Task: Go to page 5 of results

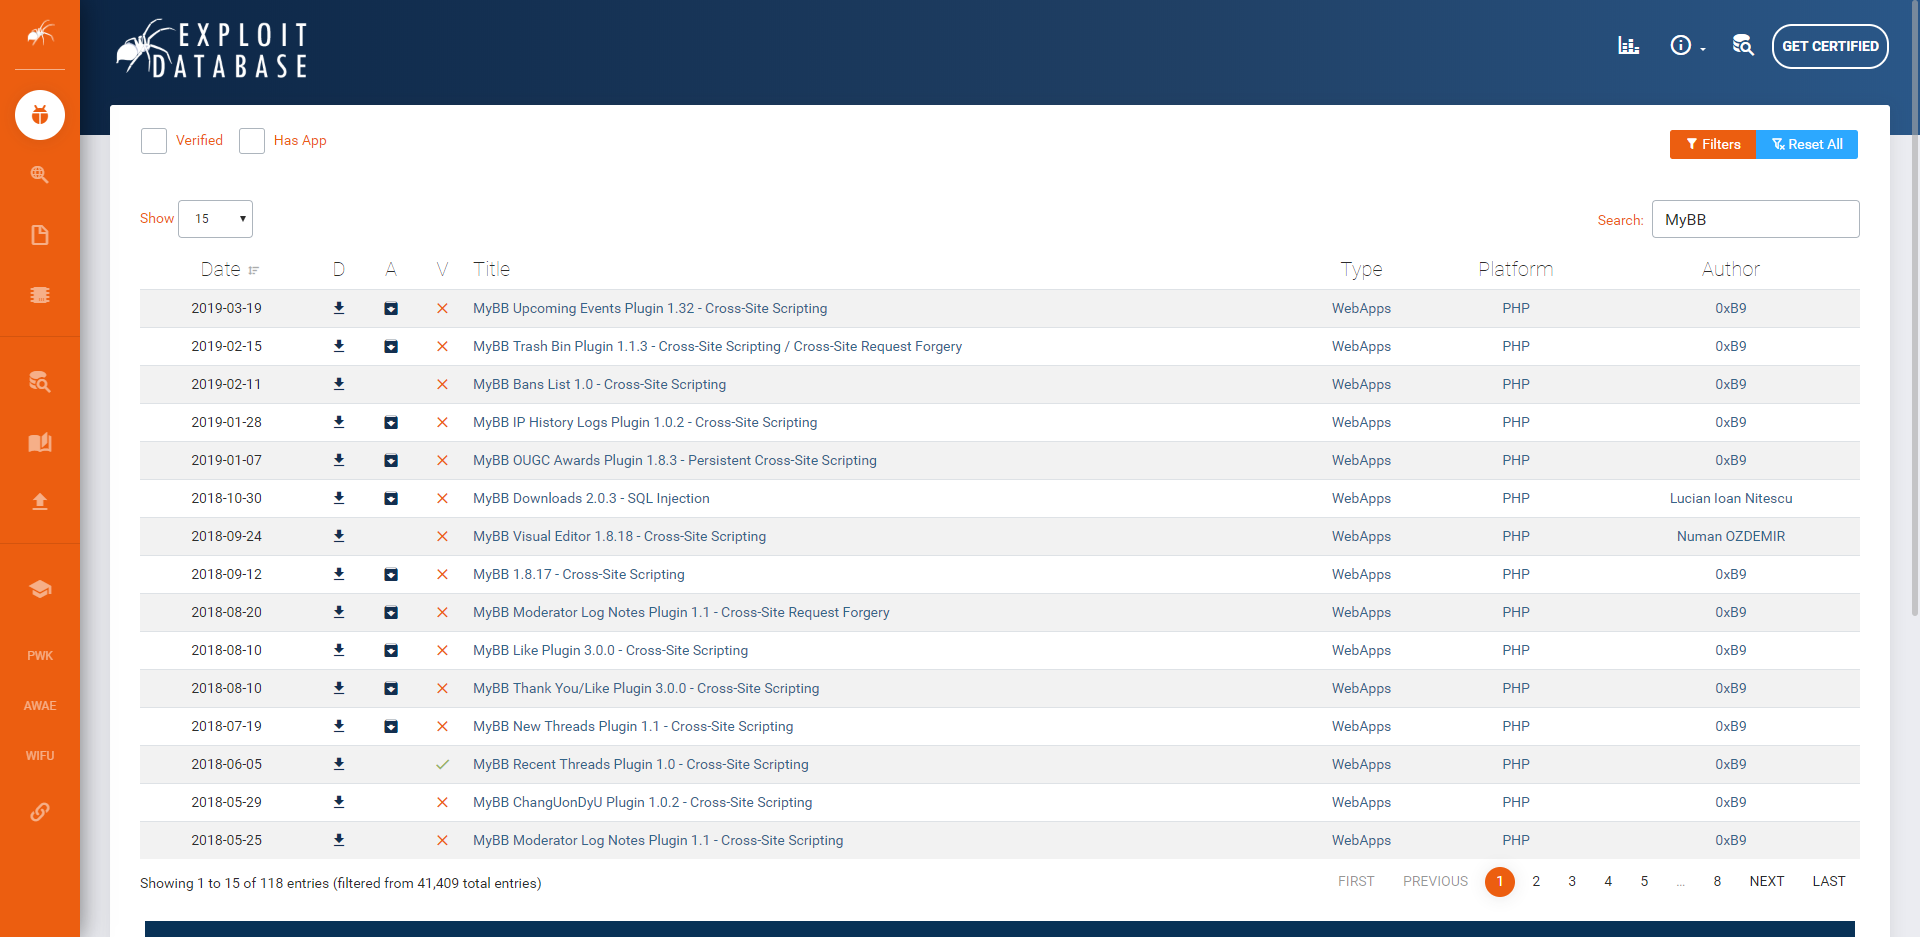Action: (1644, 881)
